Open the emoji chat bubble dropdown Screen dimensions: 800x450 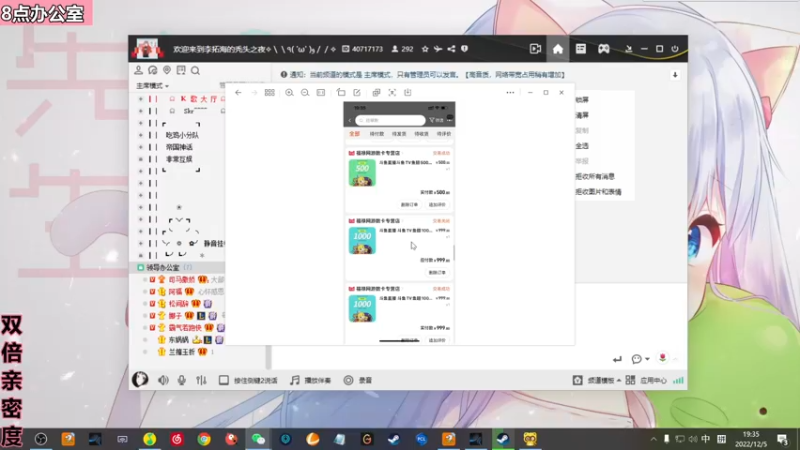tap(640, 359)
